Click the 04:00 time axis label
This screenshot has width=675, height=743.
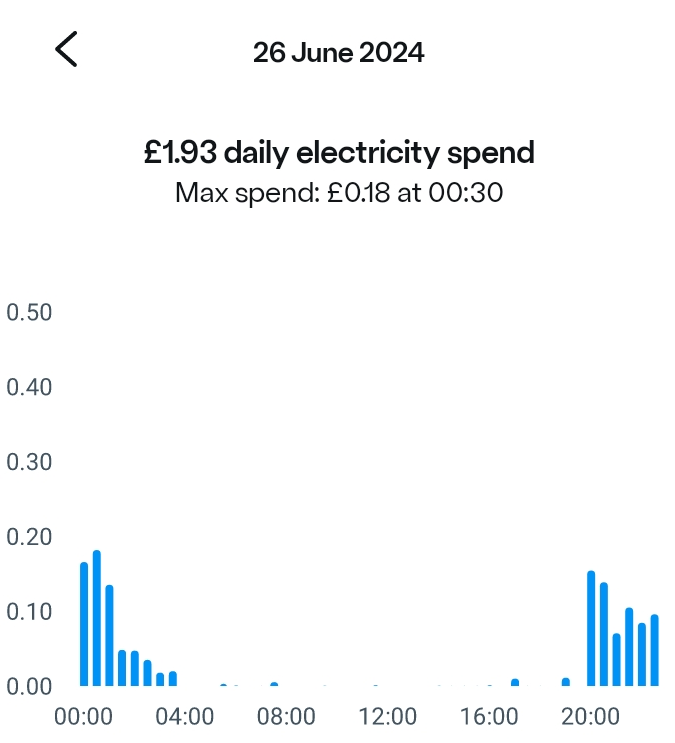(186, 717)
